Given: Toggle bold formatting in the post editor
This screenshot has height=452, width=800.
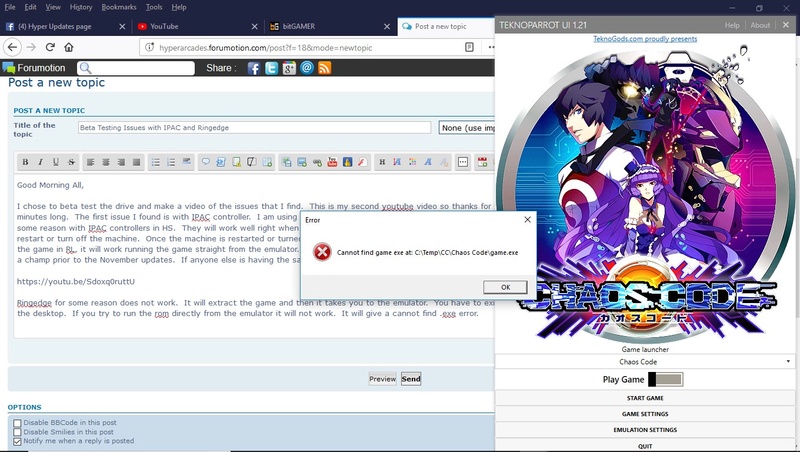Looking at the screenshot, I should pos(25,162).
